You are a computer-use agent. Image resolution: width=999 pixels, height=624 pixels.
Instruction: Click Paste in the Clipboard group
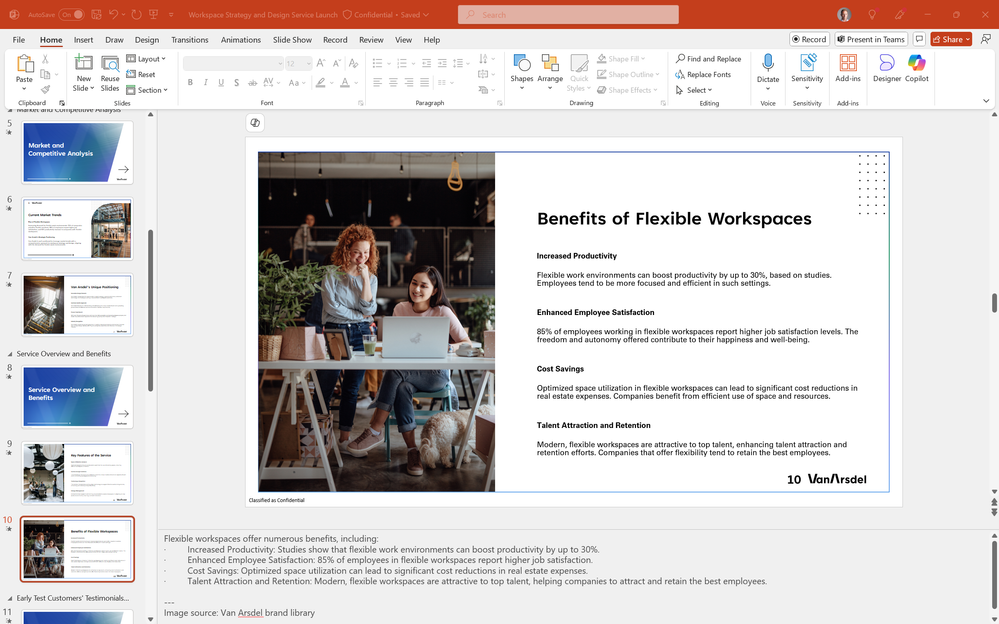click(24, 69)
